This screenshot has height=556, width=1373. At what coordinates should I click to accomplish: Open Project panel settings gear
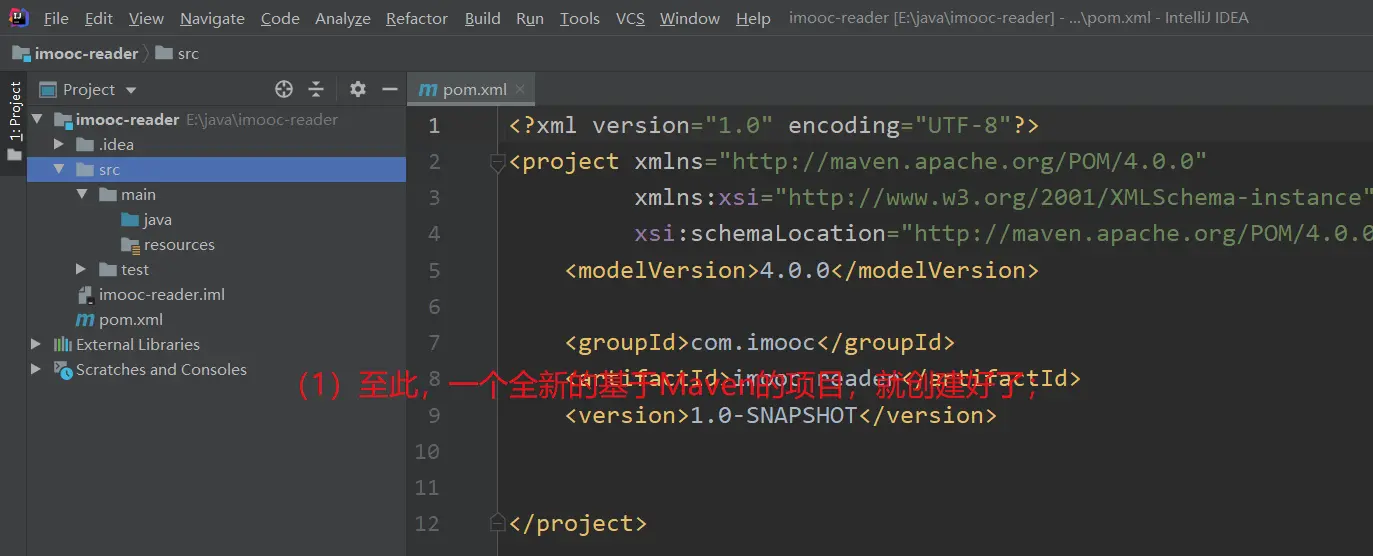[358, 89]
